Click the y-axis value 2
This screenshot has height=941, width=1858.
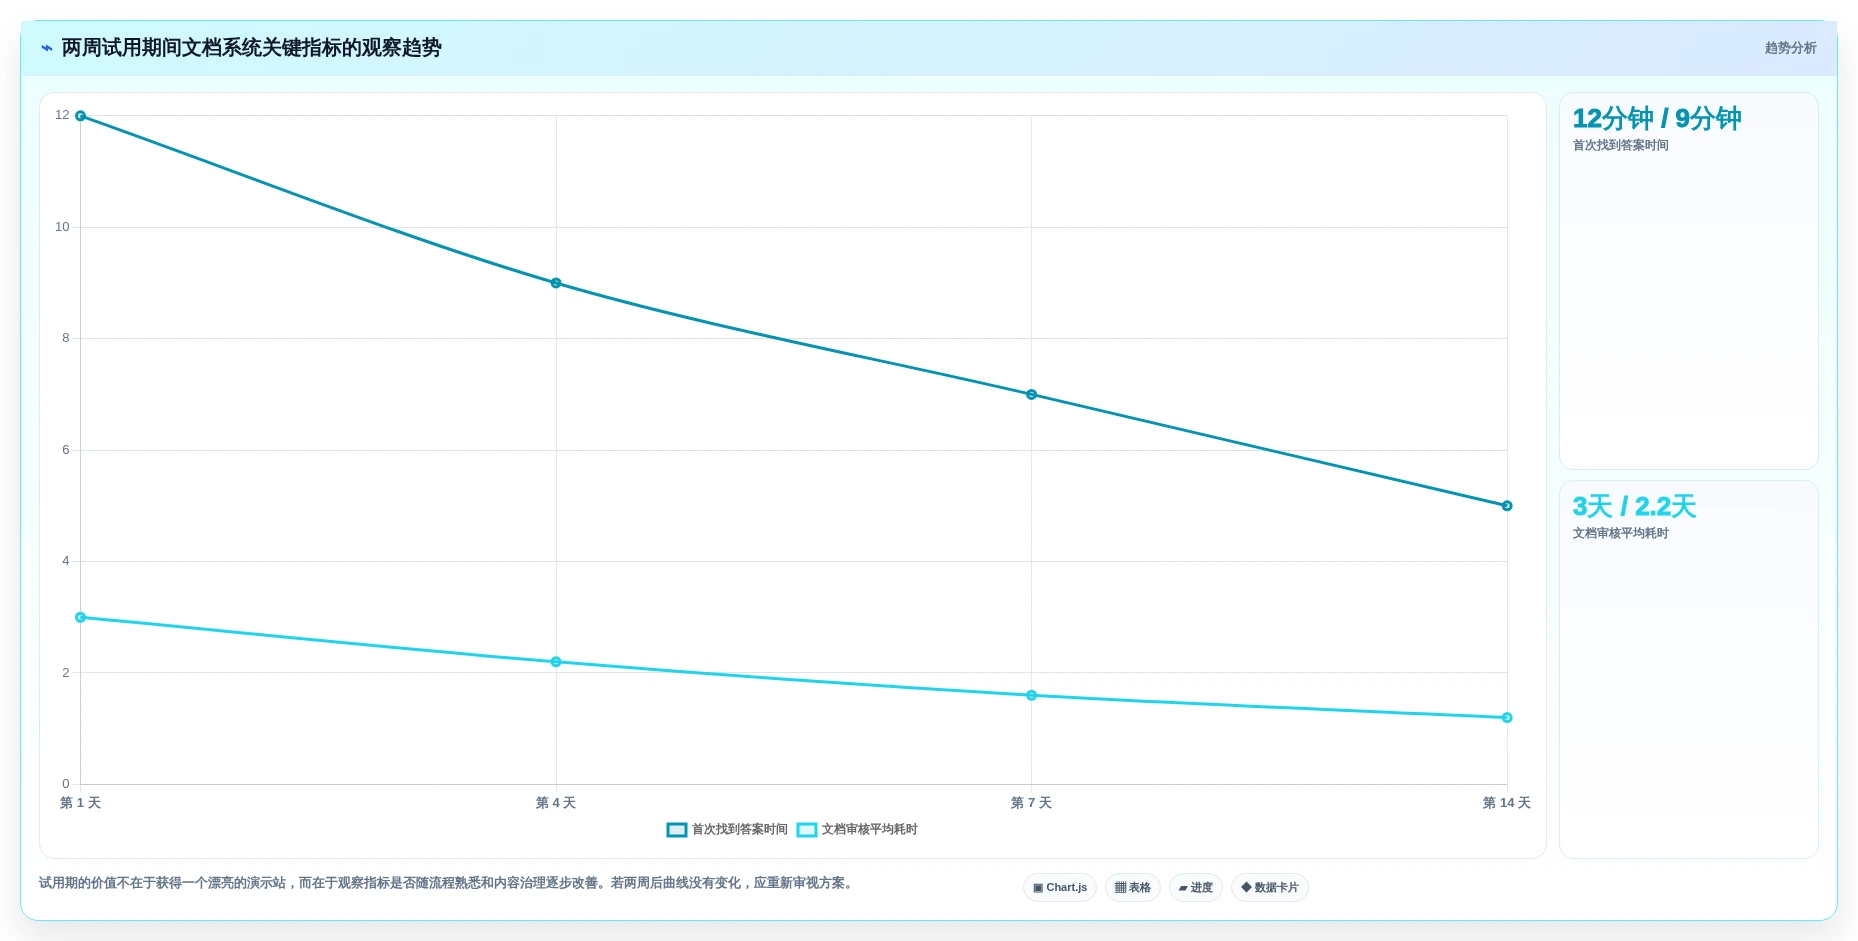[x=66, y=673]
